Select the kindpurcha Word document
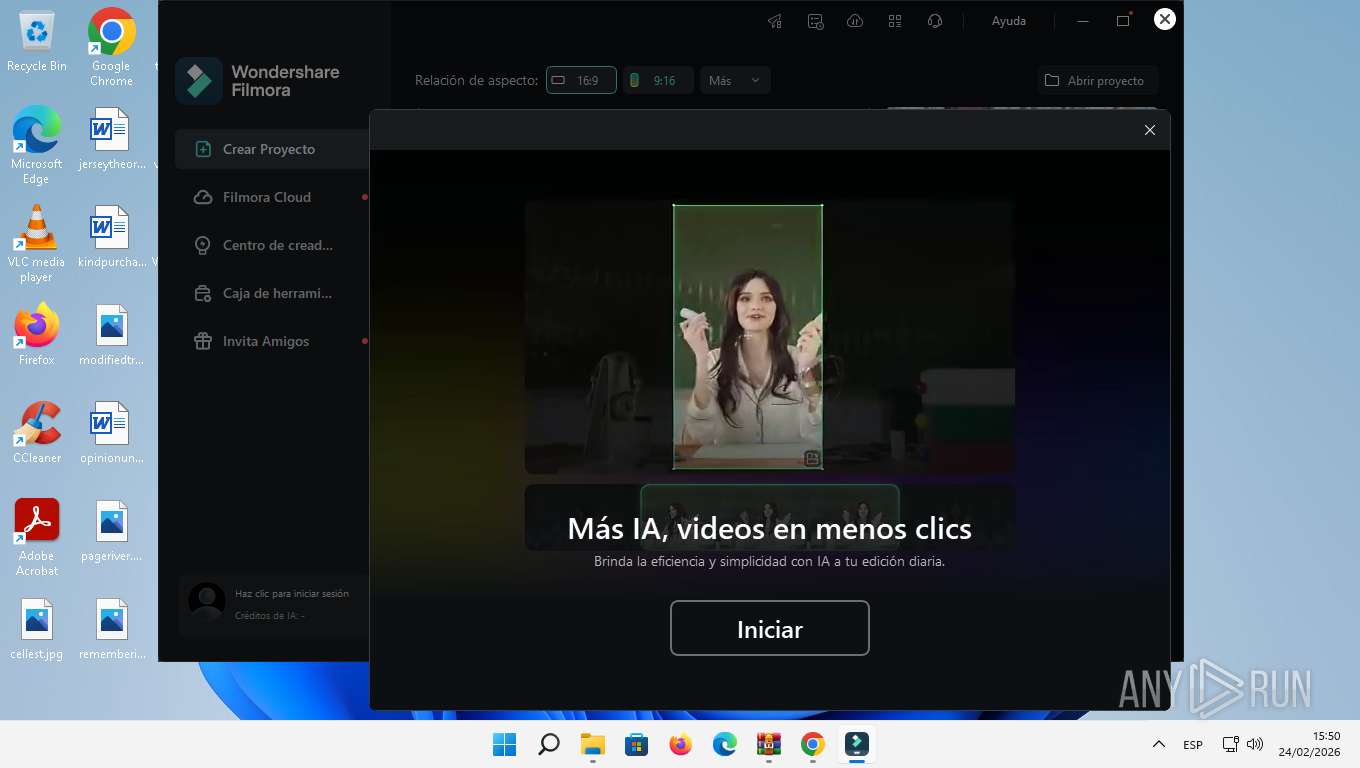Screen dimensions: 1360x768 [x=111, y=237]
